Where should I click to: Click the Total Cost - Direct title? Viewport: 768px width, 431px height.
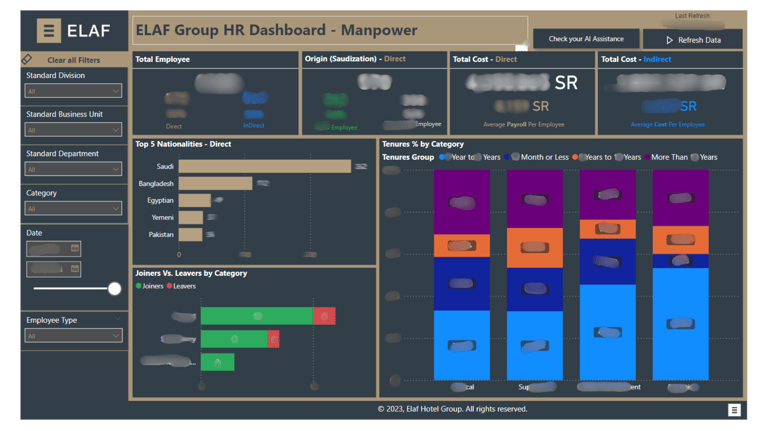484,59
